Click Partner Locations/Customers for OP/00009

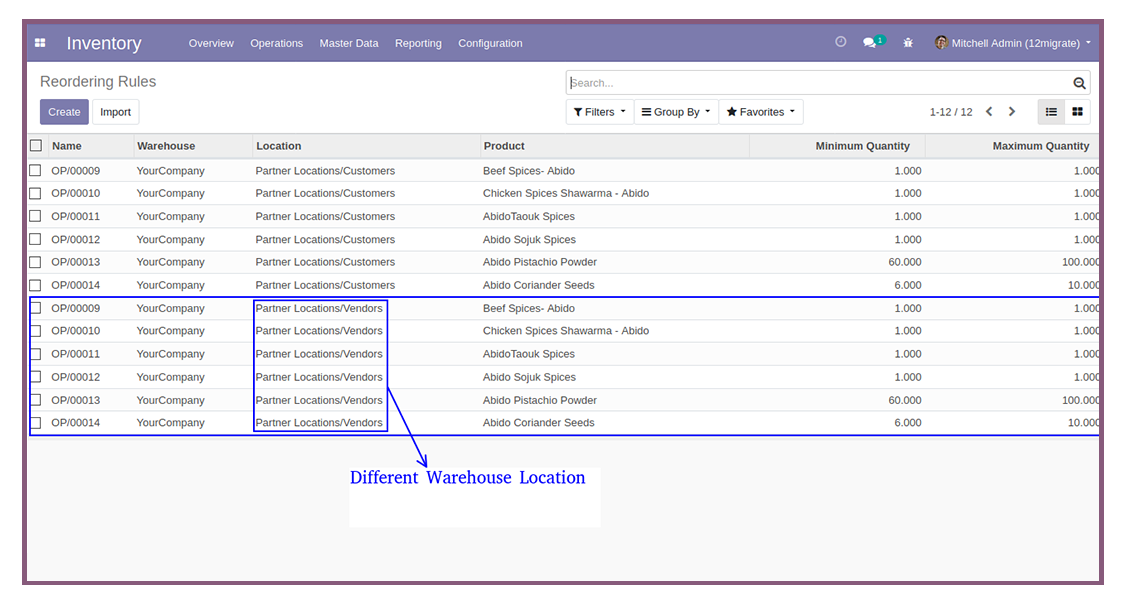coord(325,171)
